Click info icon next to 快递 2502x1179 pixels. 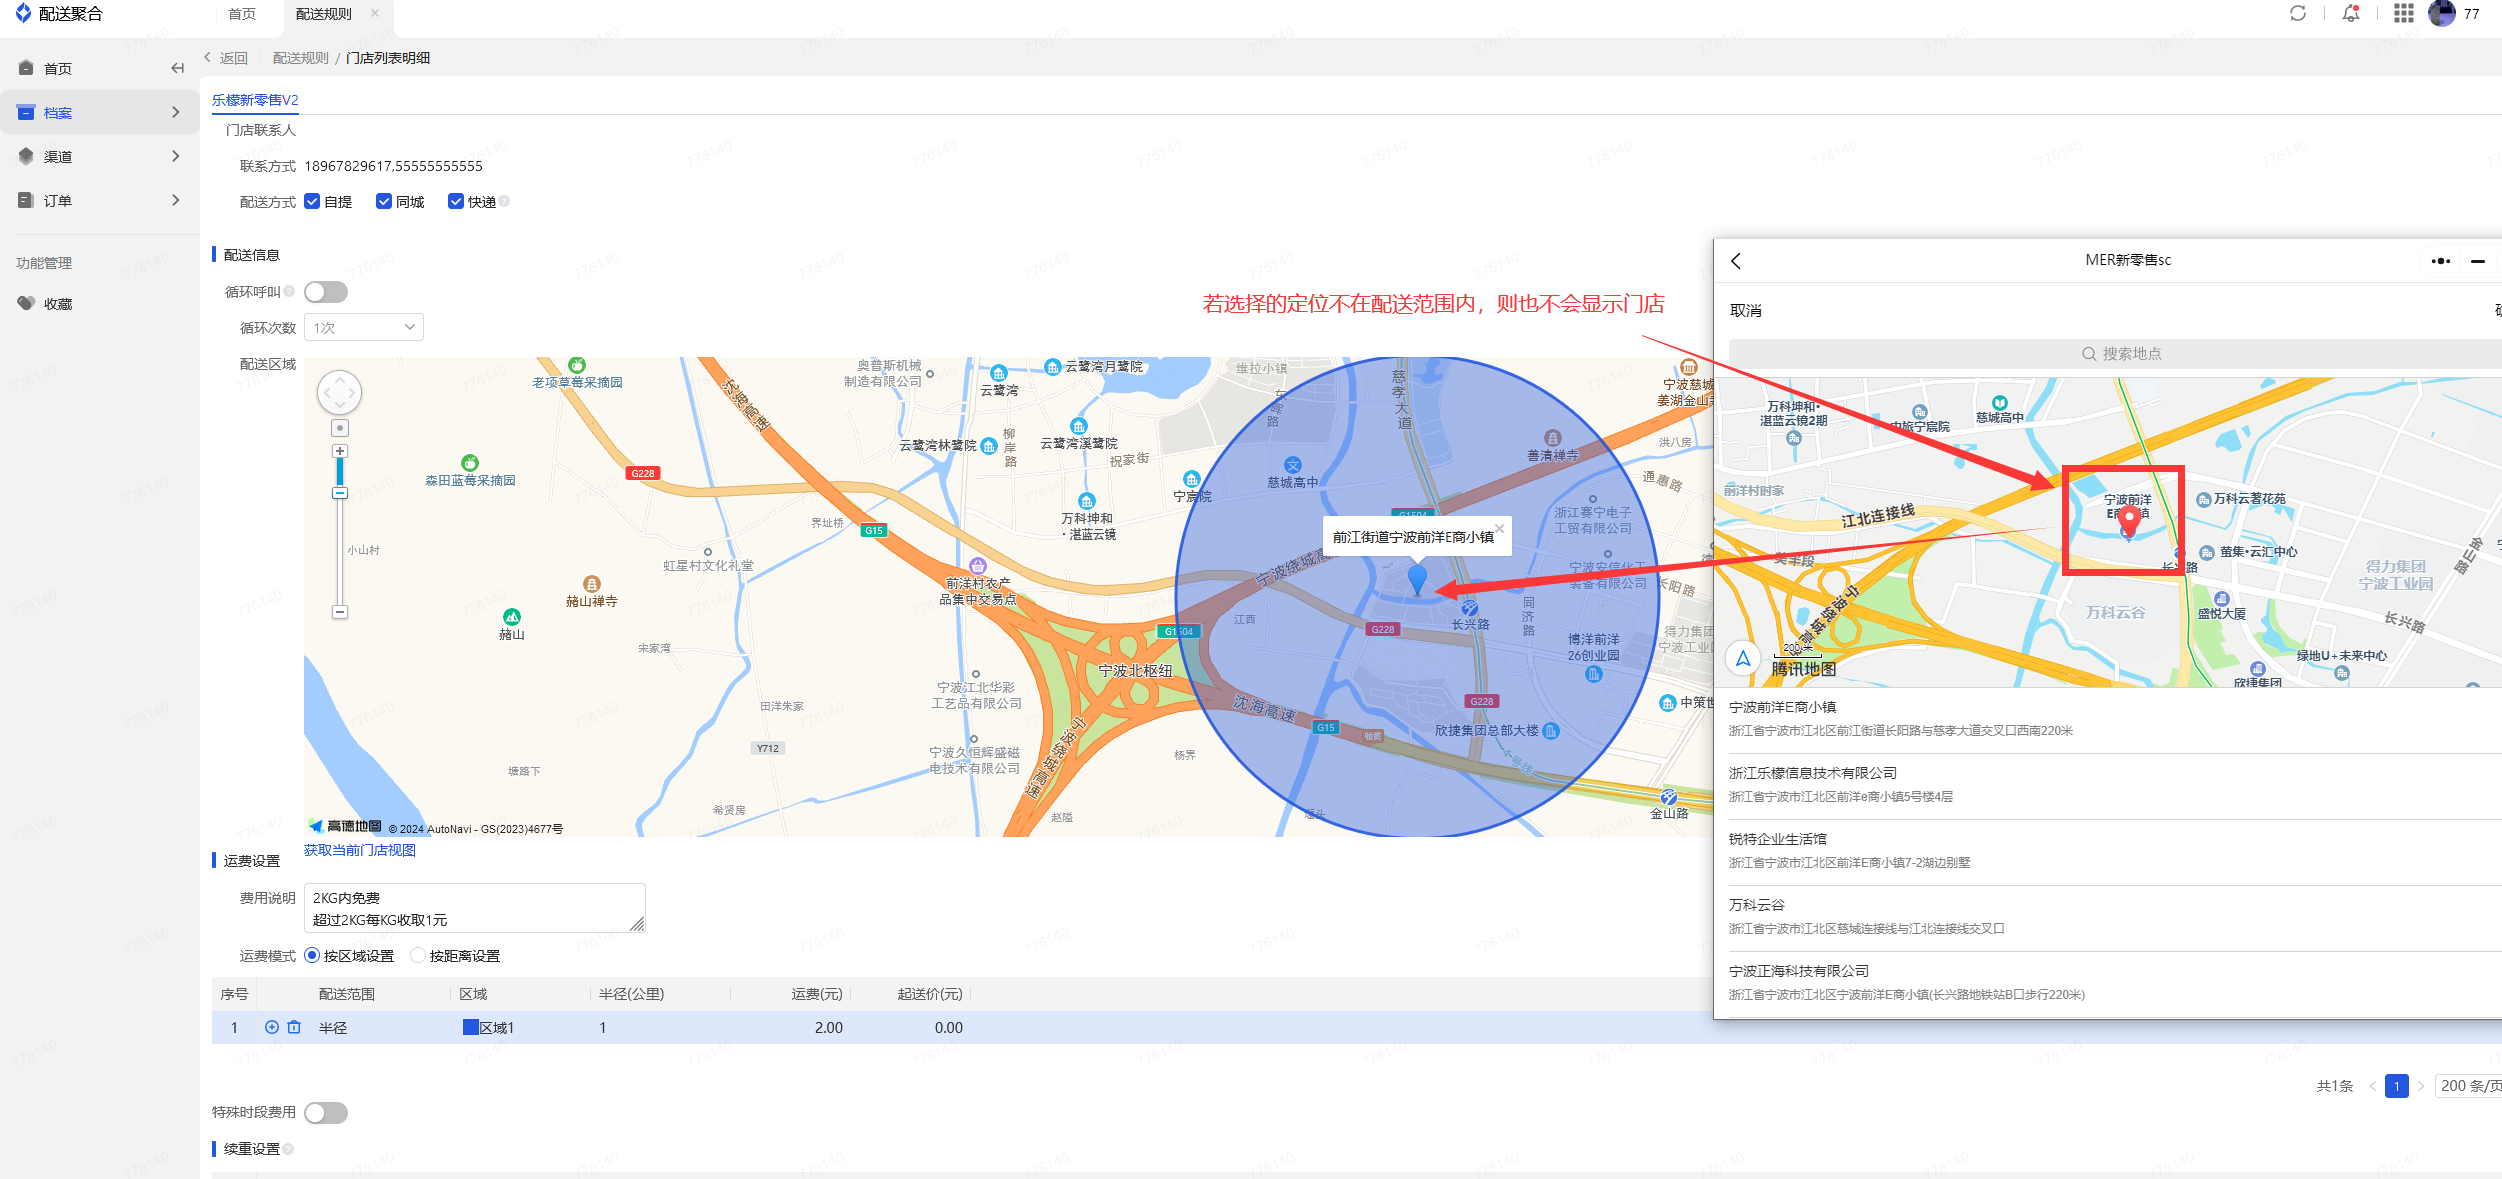[504, 201]
